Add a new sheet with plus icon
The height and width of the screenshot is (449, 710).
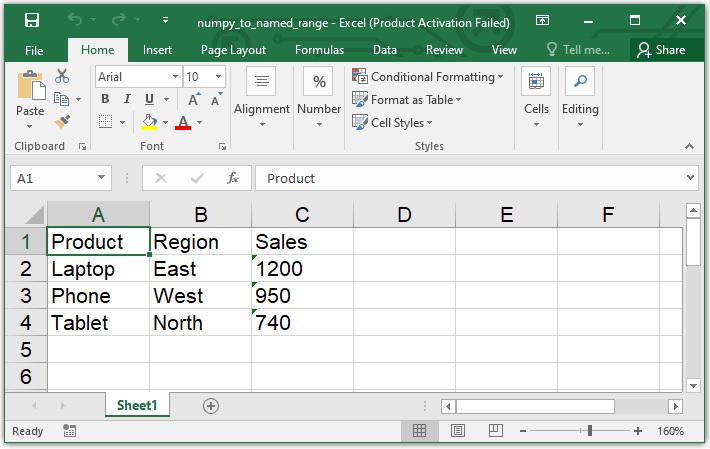[210, 405]
